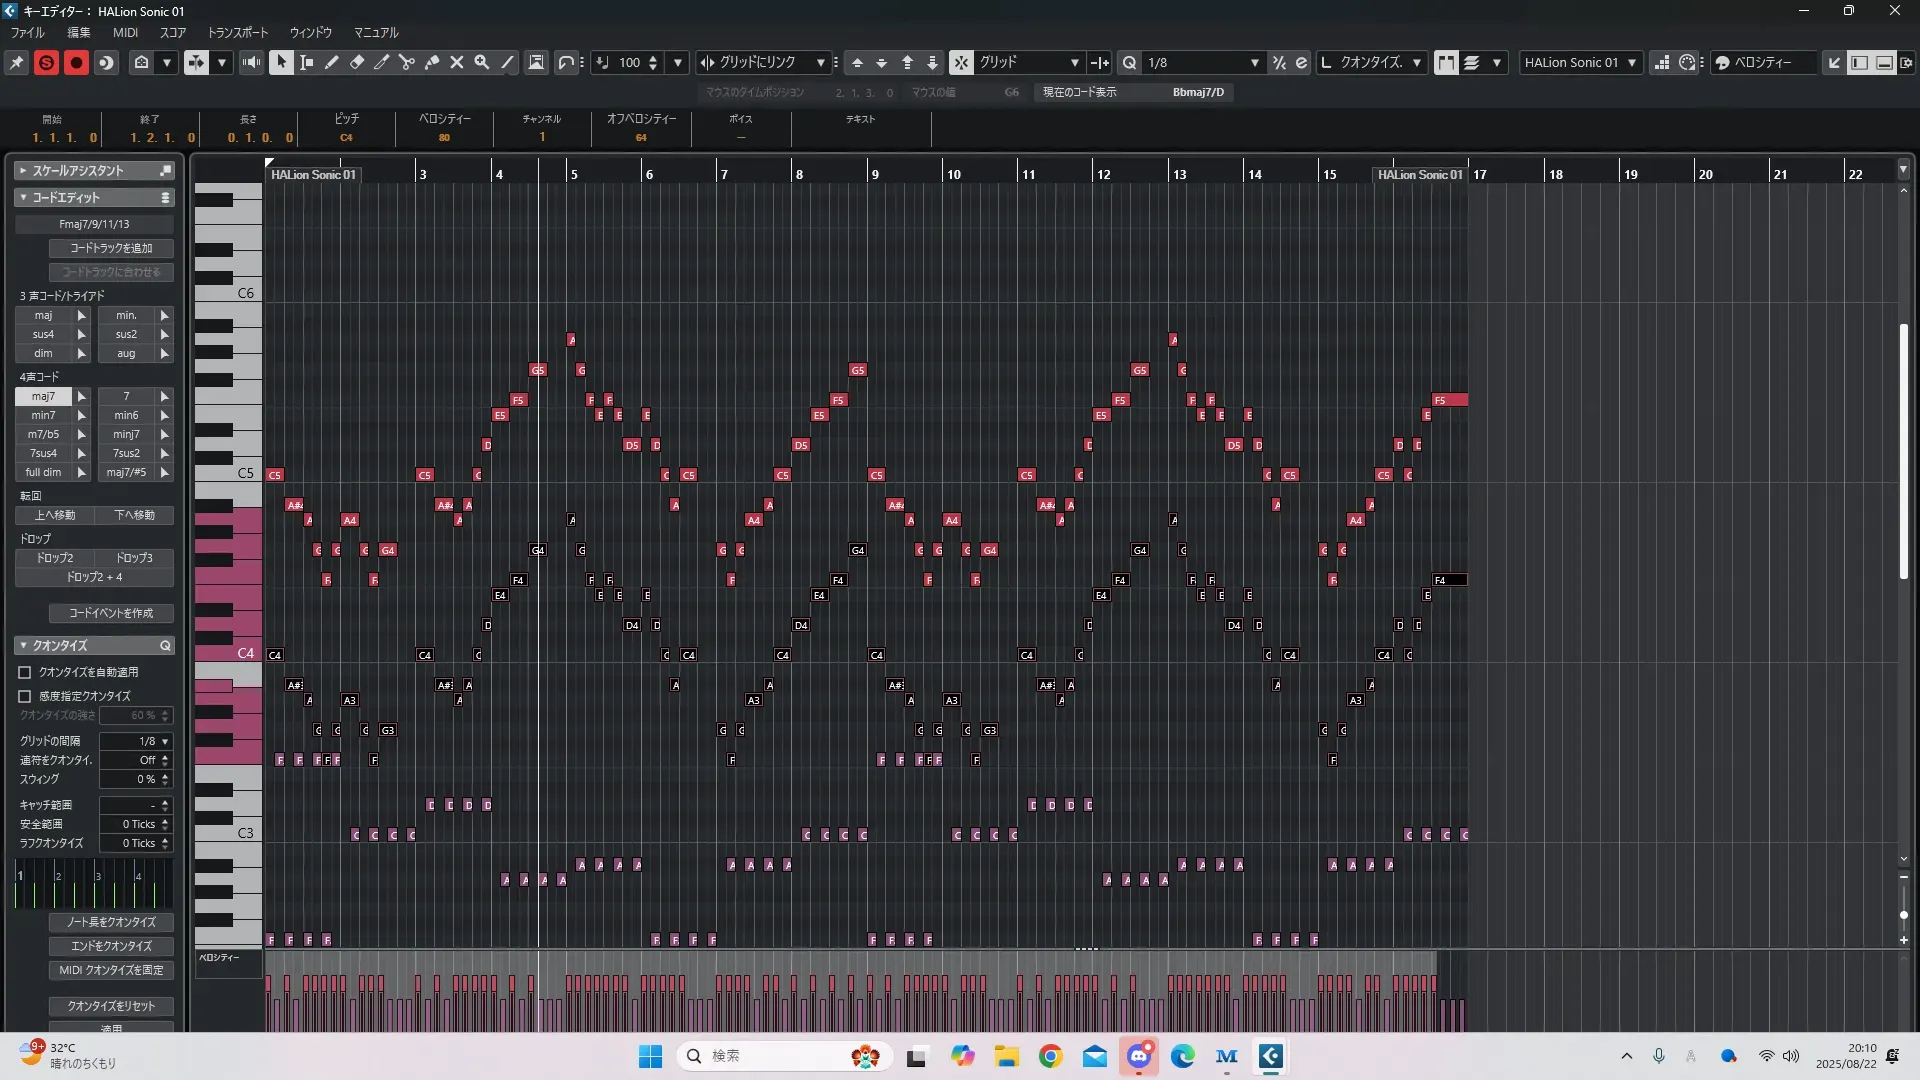
Task: Select the Erase tool
Action: pos(357,62)
